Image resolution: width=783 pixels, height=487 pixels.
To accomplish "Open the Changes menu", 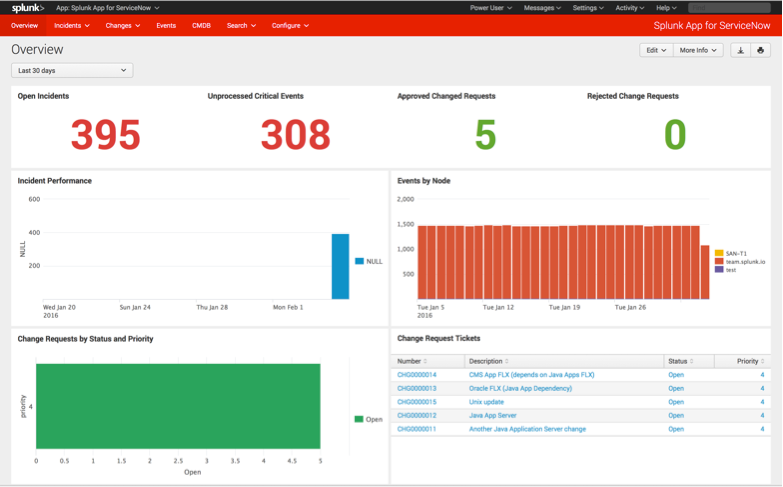I will [122, 25].
